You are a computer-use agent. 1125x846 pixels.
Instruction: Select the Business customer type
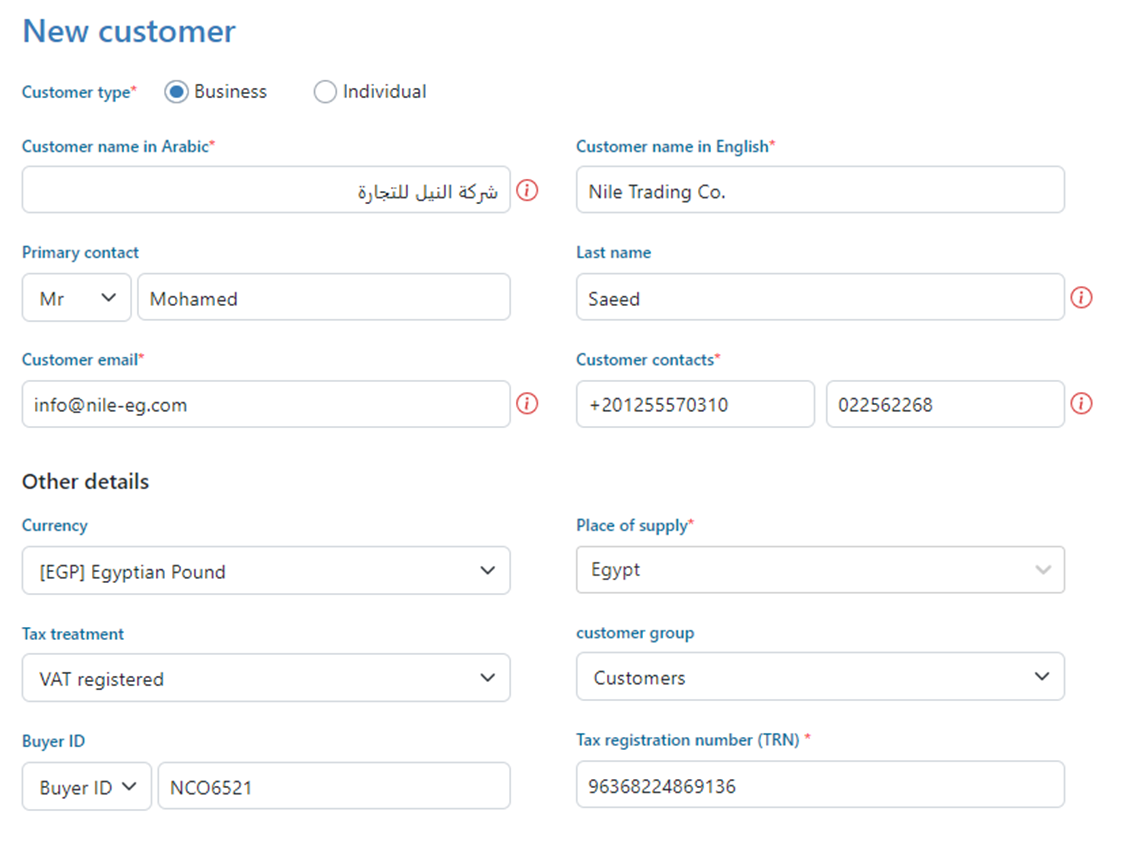177,92
